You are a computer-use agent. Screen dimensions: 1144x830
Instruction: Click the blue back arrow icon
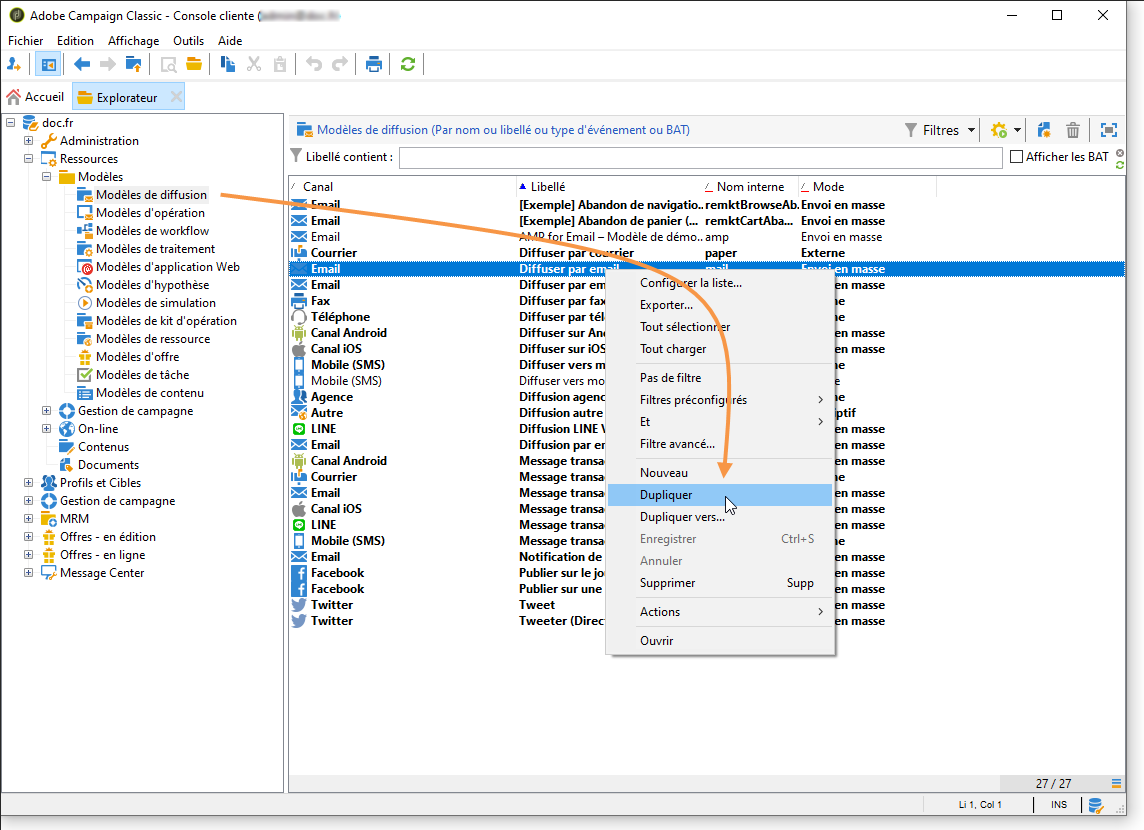tap(82, 64)
